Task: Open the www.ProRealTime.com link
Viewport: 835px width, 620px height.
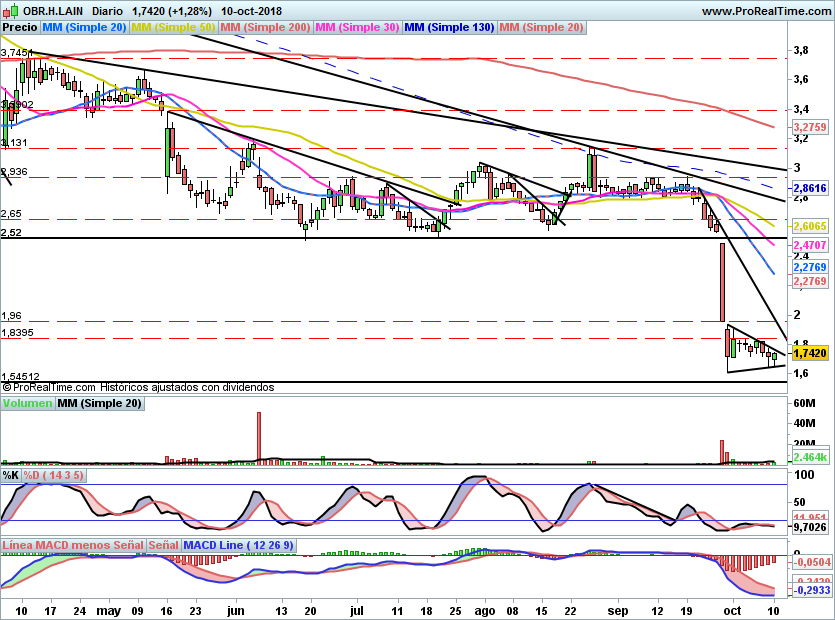Action: (766, 11)
